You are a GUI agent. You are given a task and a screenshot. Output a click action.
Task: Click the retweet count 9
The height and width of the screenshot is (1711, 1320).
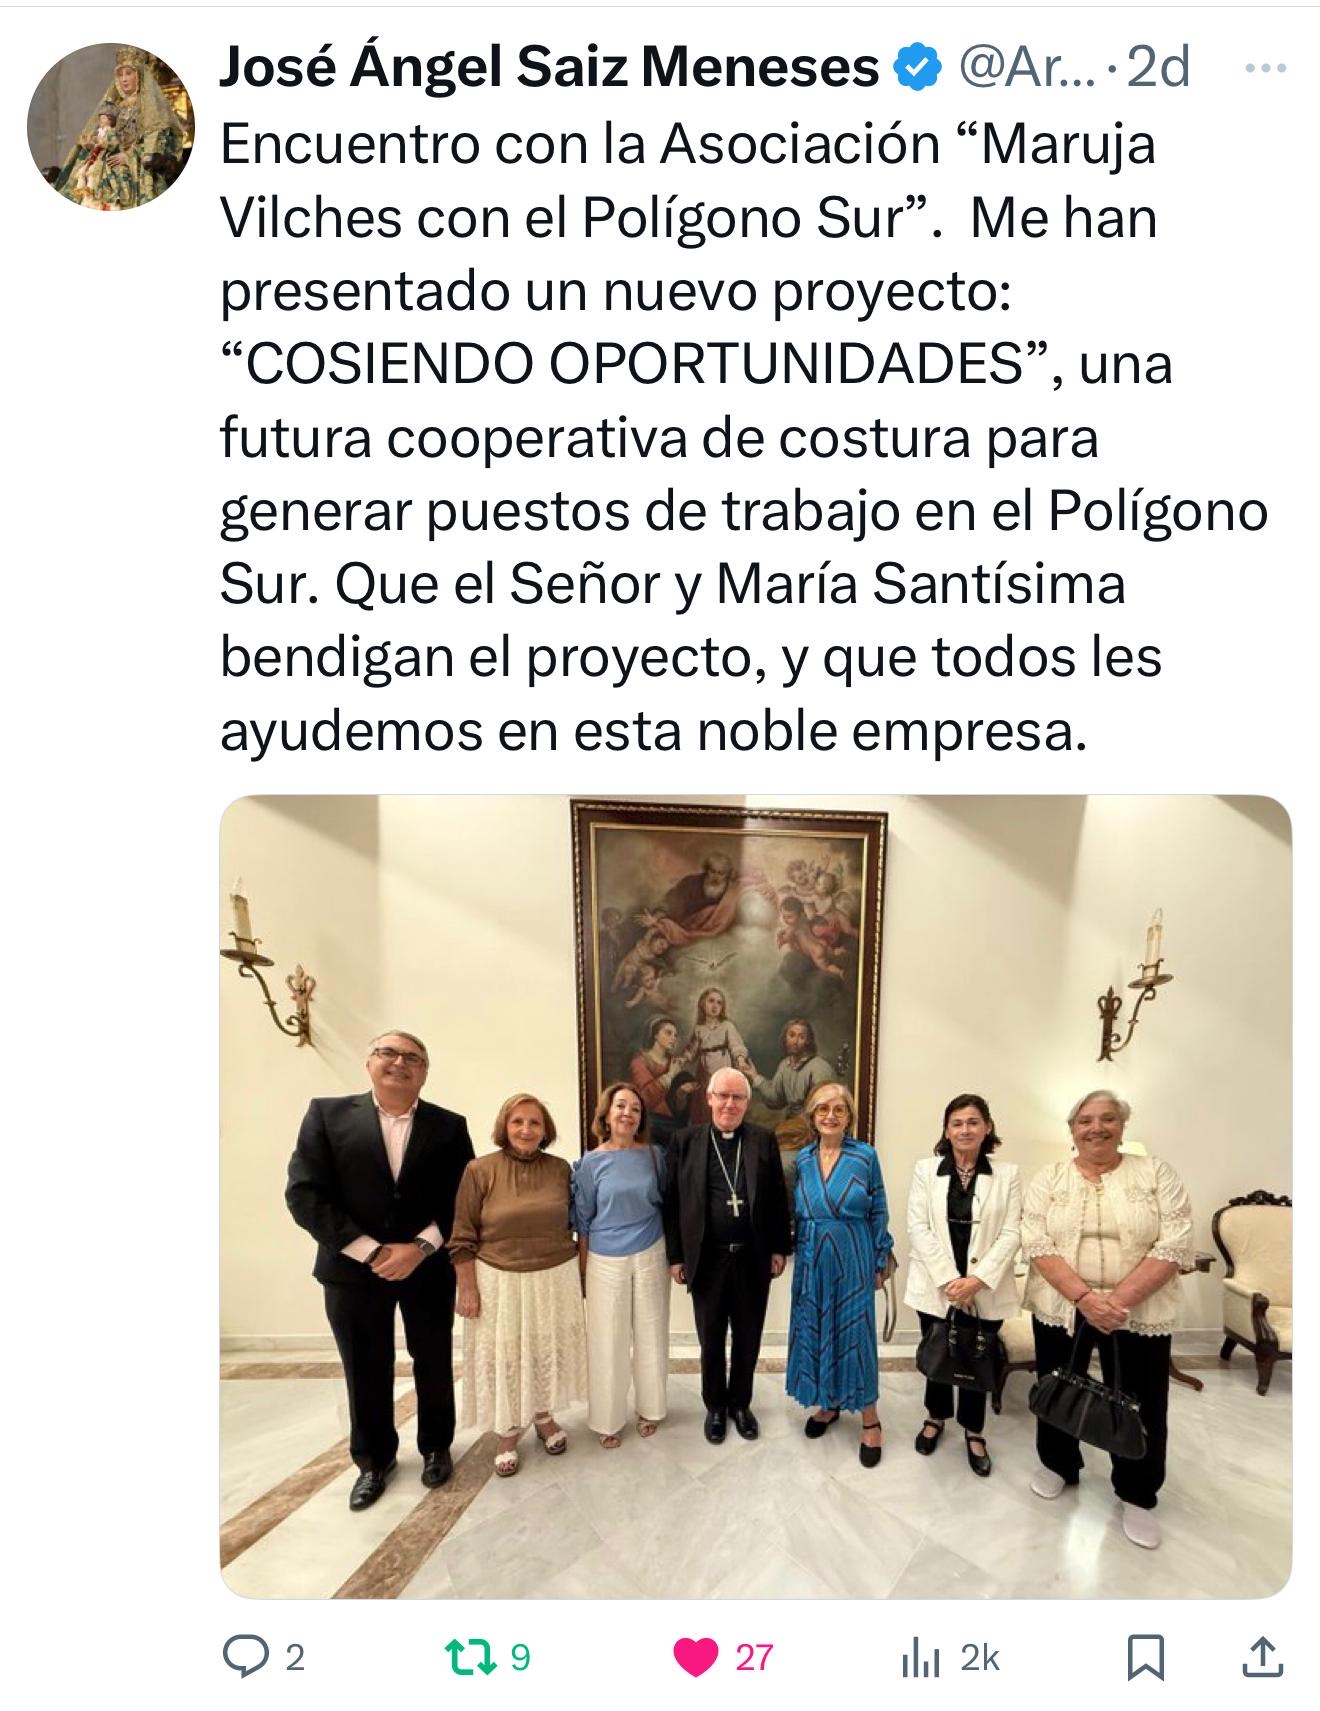point(520,1658)
